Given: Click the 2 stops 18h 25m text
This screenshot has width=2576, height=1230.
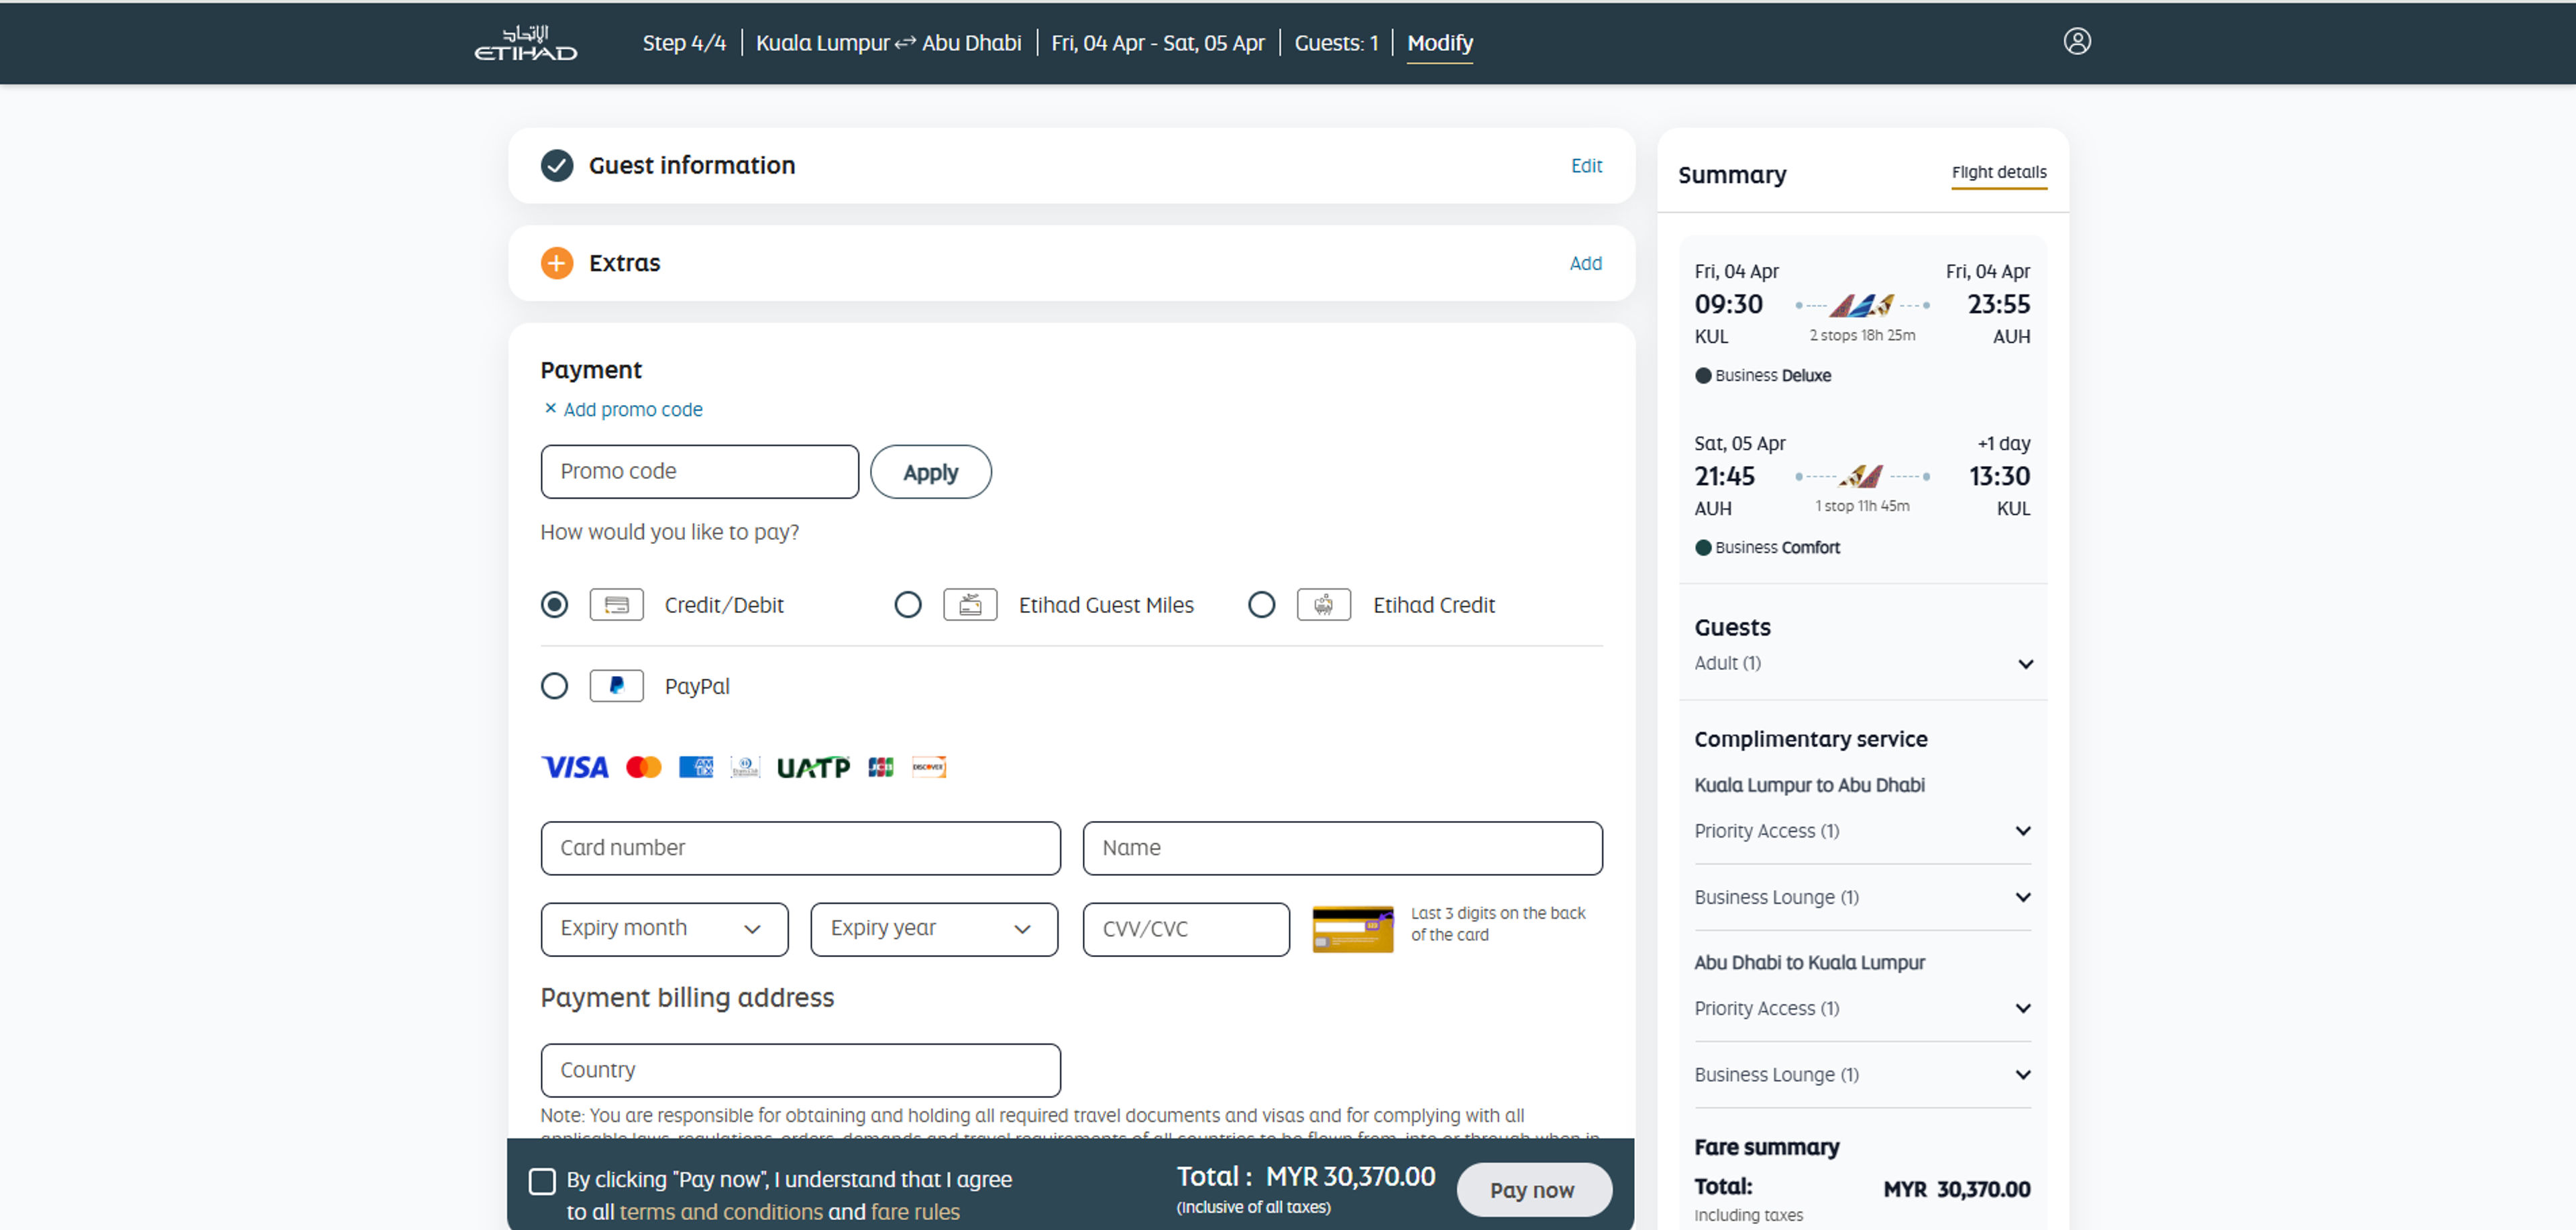Looking at the screenshot, I should pos(1862,335).
